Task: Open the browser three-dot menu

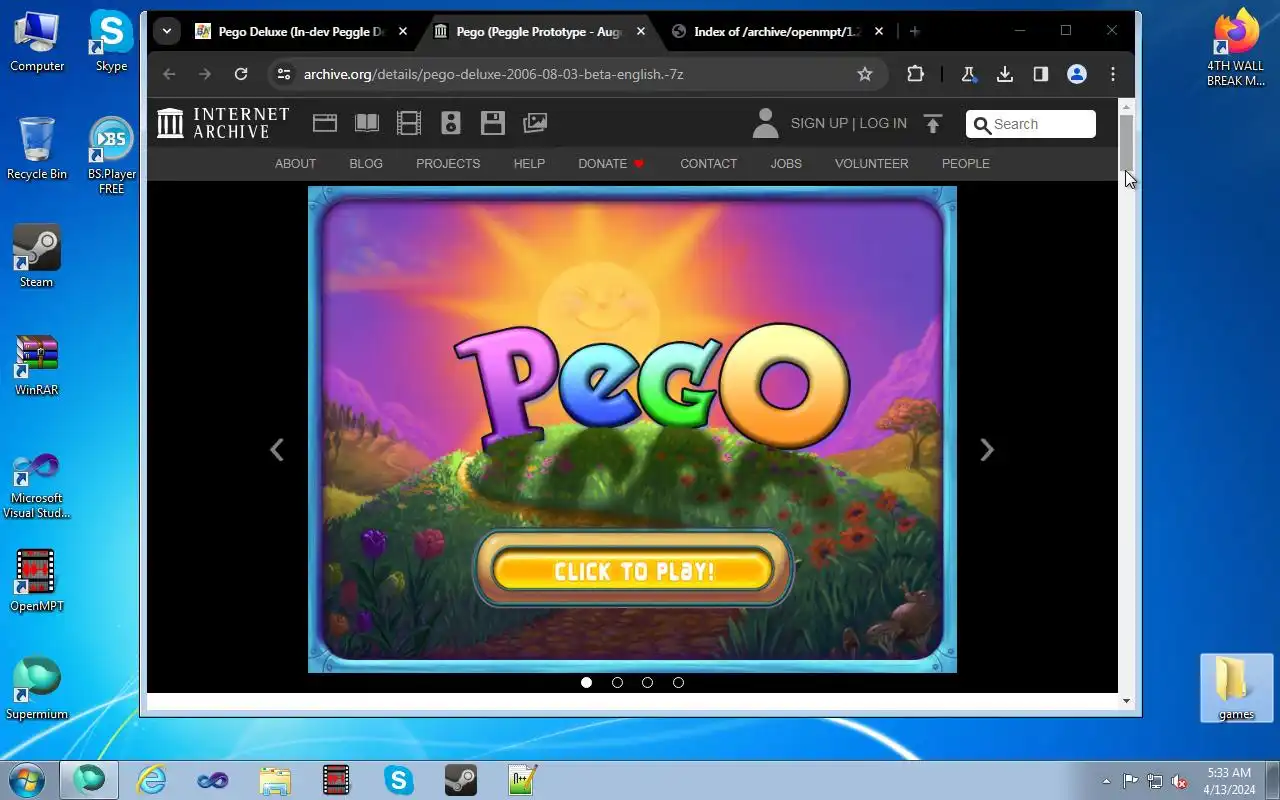Action: coord(1113,74)
